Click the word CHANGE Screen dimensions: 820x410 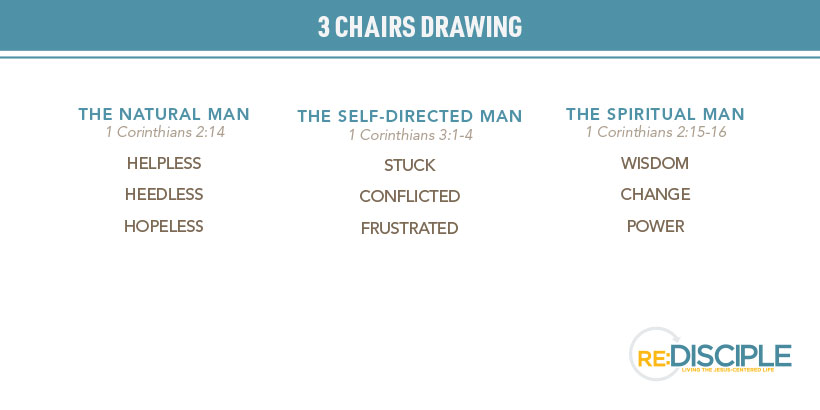[x=655, y=195]
